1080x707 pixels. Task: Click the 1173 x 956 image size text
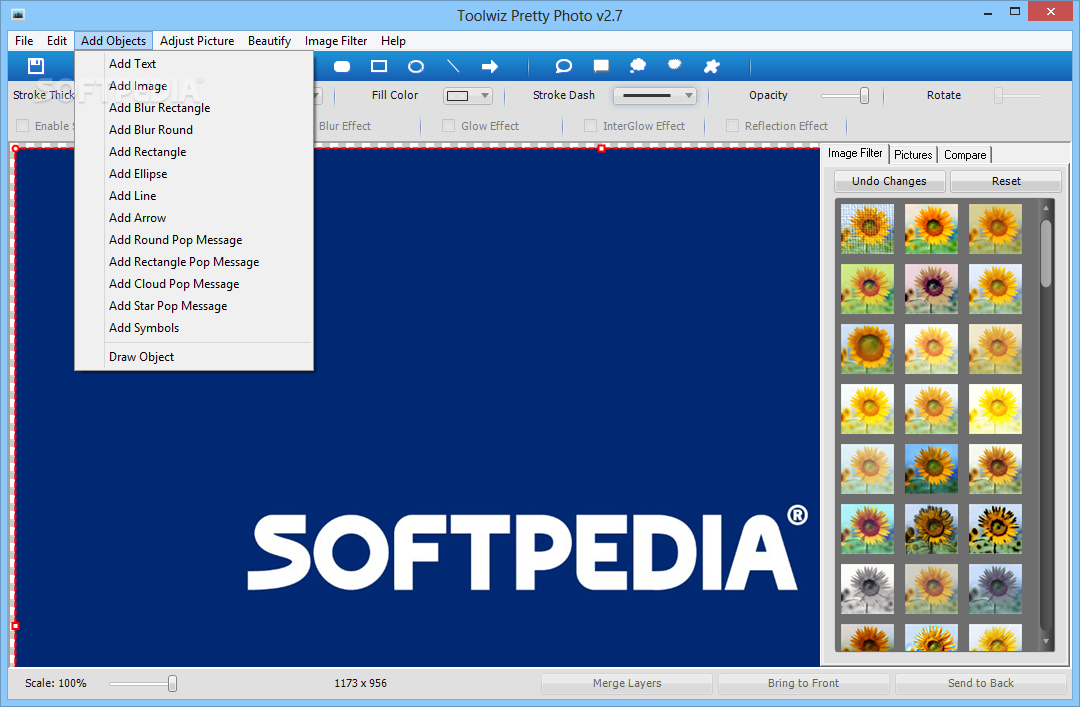(360, 683)
